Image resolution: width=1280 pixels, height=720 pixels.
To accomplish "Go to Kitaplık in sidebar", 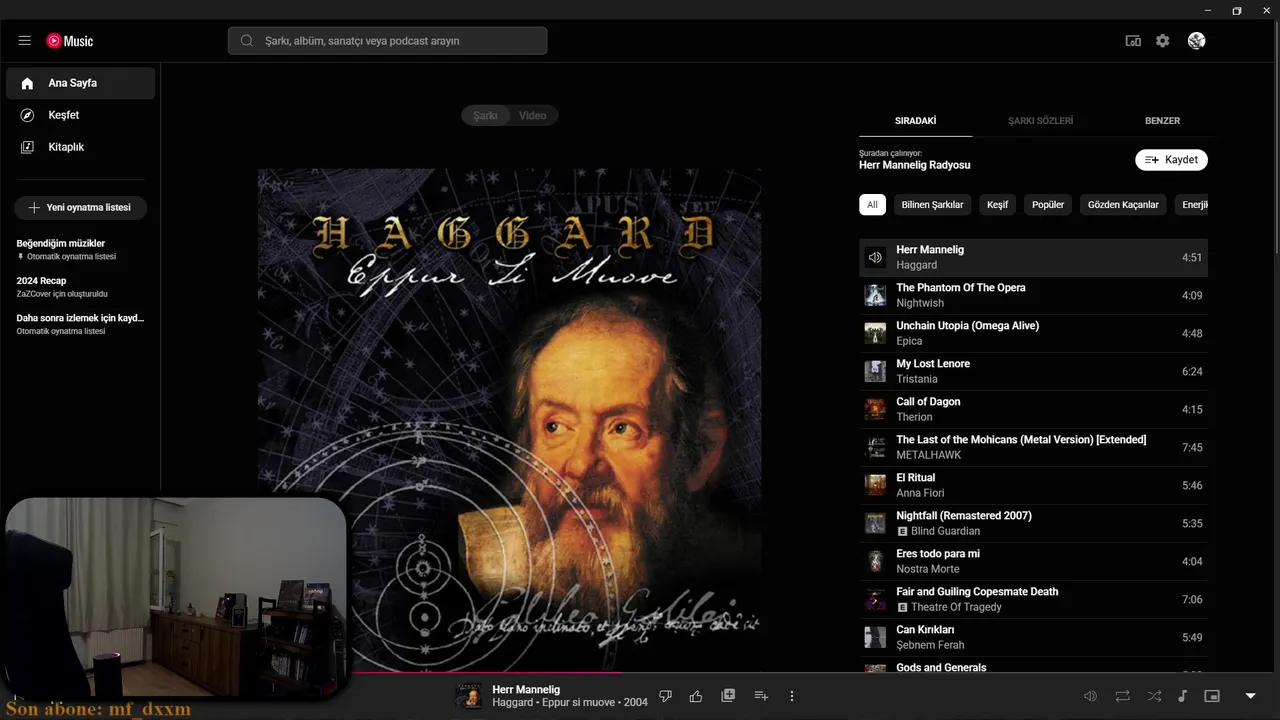I will (x=80, y=147).
